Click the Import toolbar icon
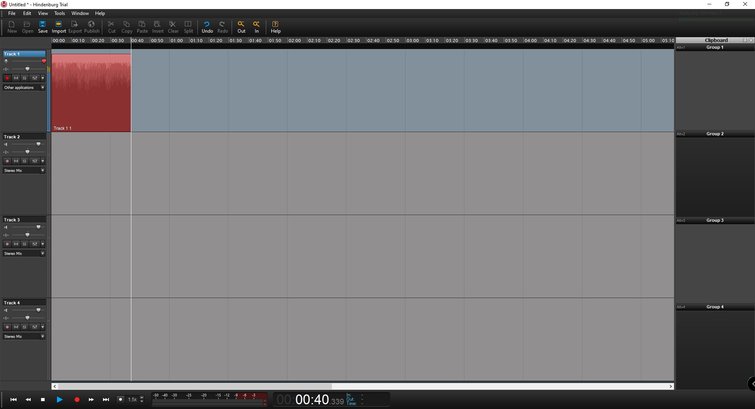The height and width of the screenshot is (409, 755). (x=59, y=25)
